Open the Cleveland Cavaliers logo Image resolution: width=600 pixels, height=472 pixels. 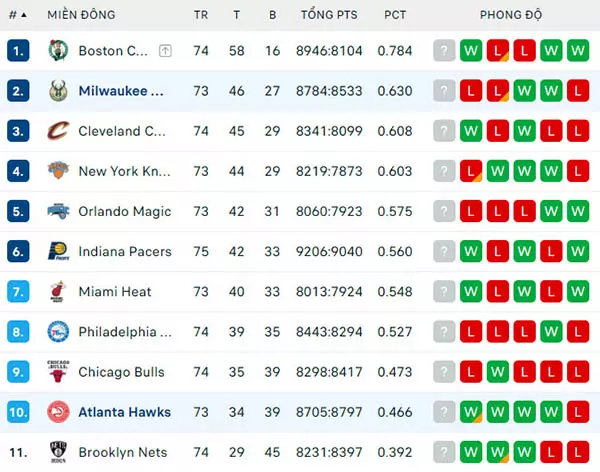click(x=58, y=131)
